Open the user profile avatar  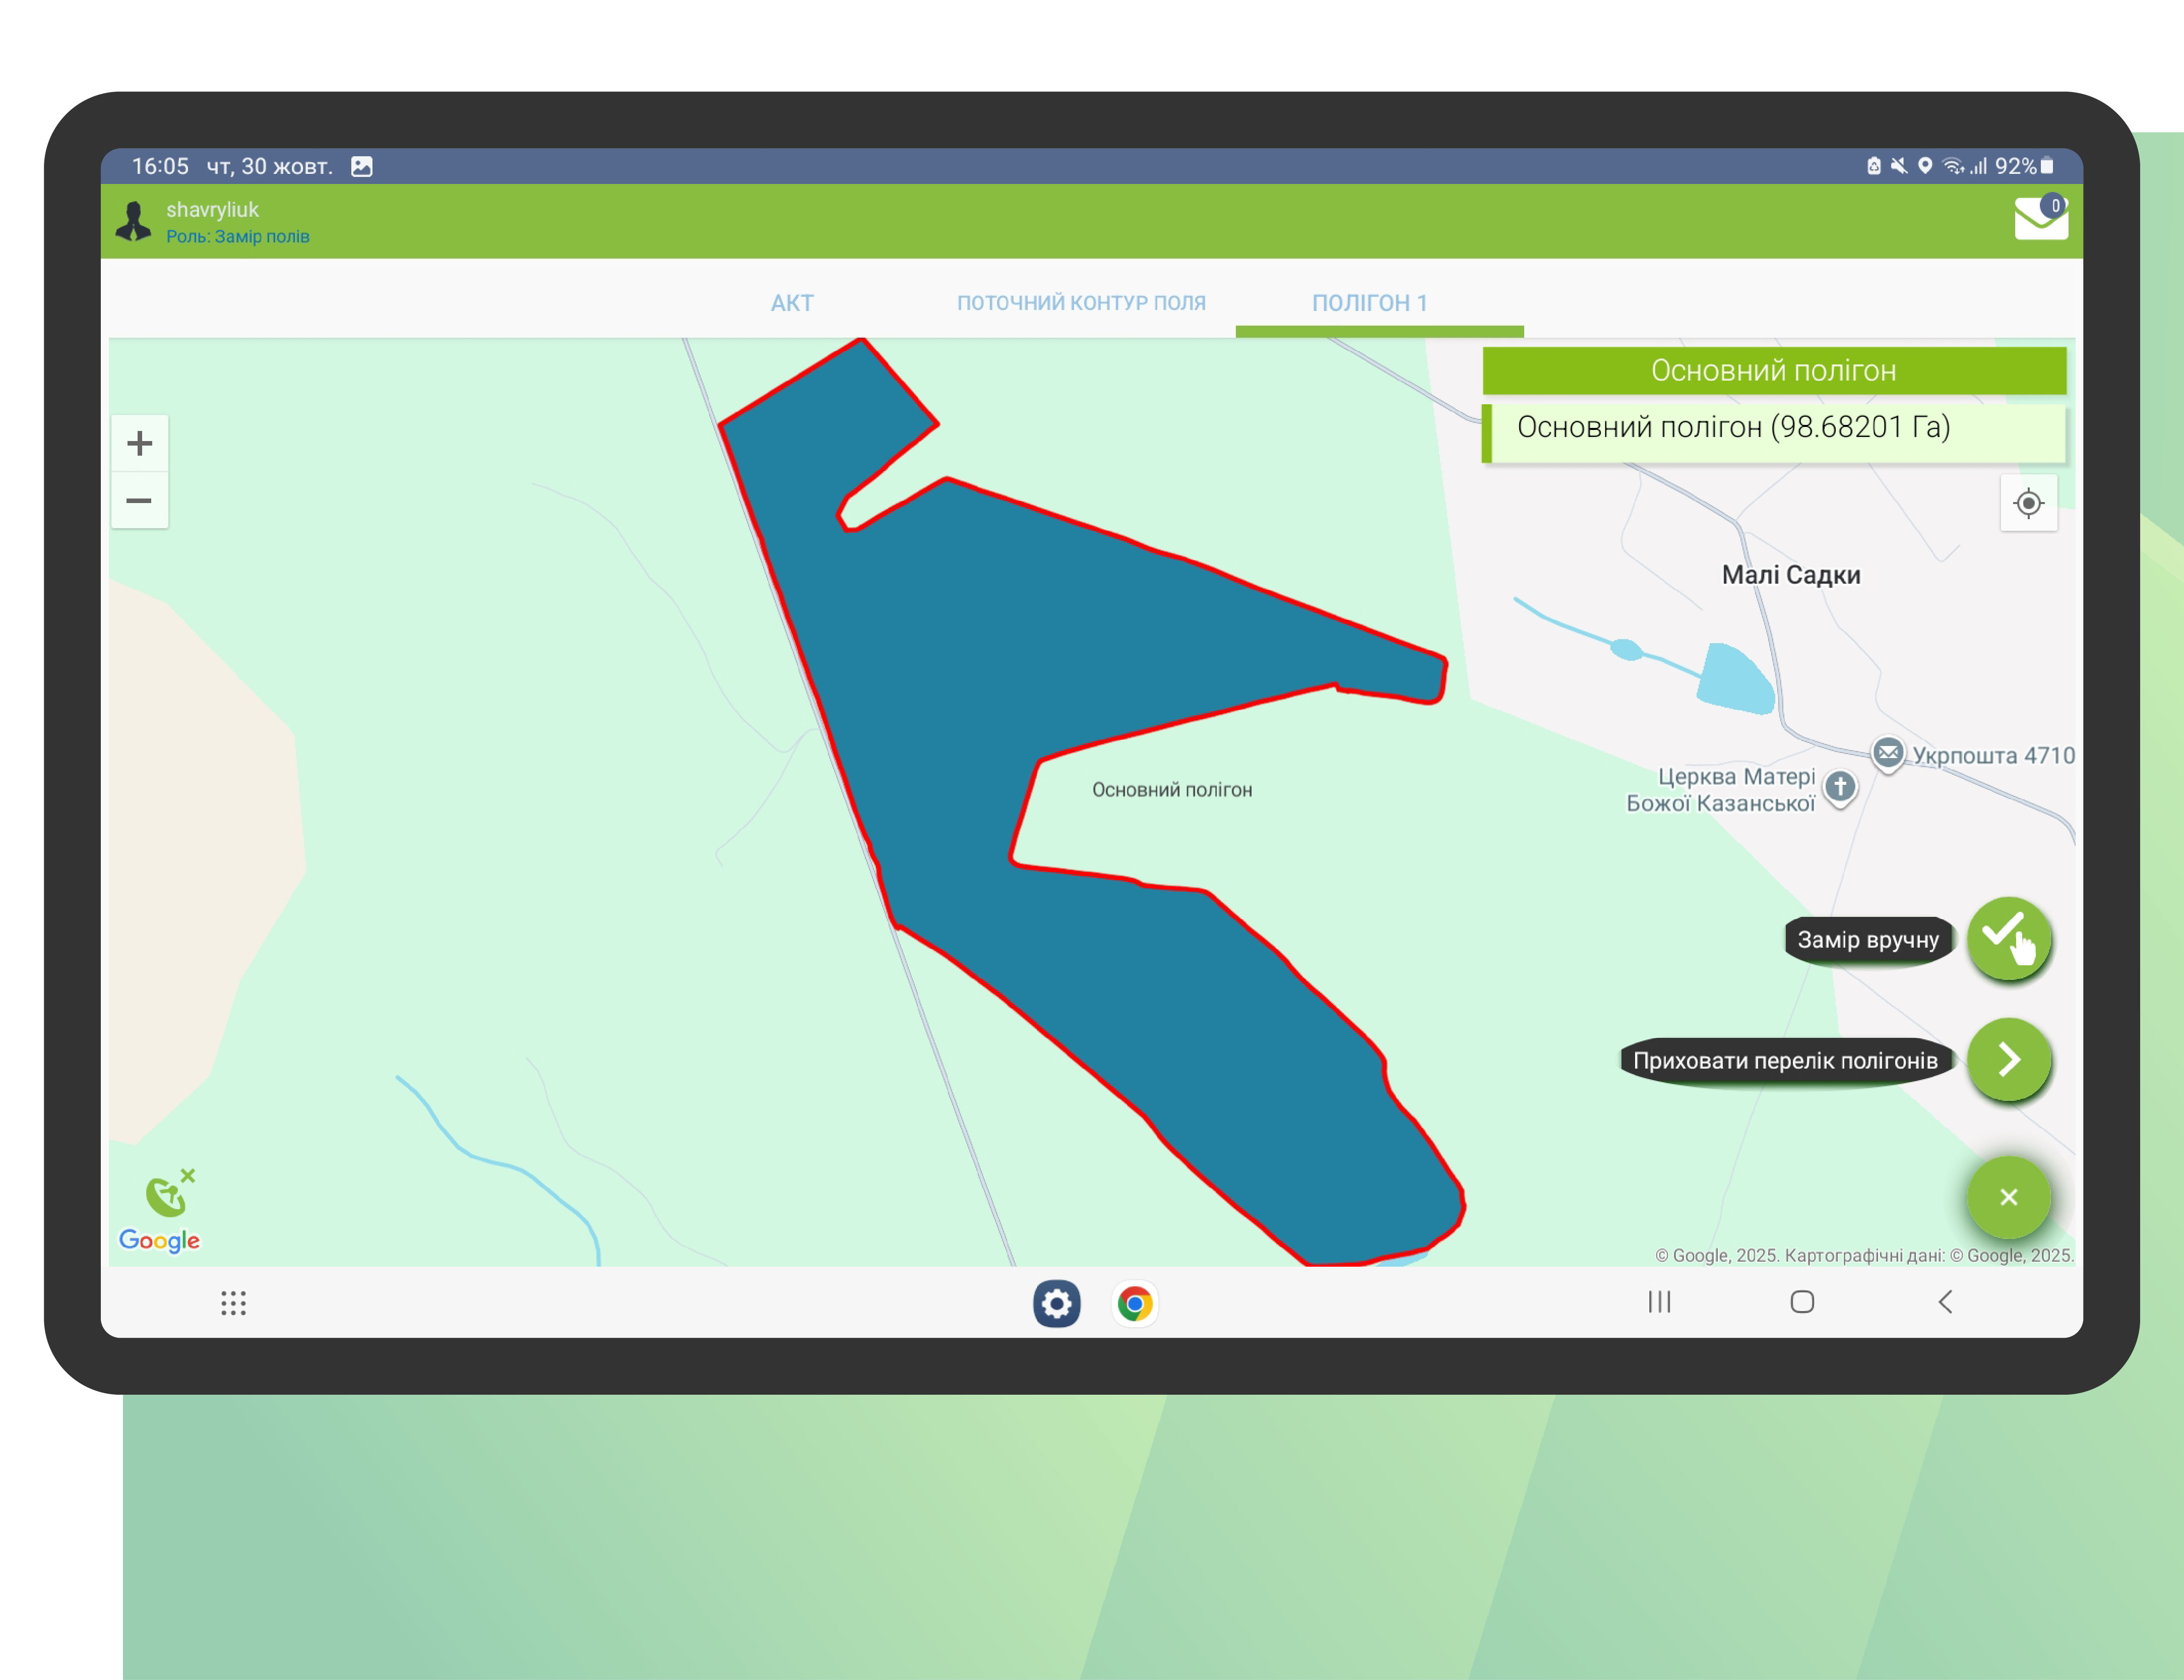coord(133,221)
